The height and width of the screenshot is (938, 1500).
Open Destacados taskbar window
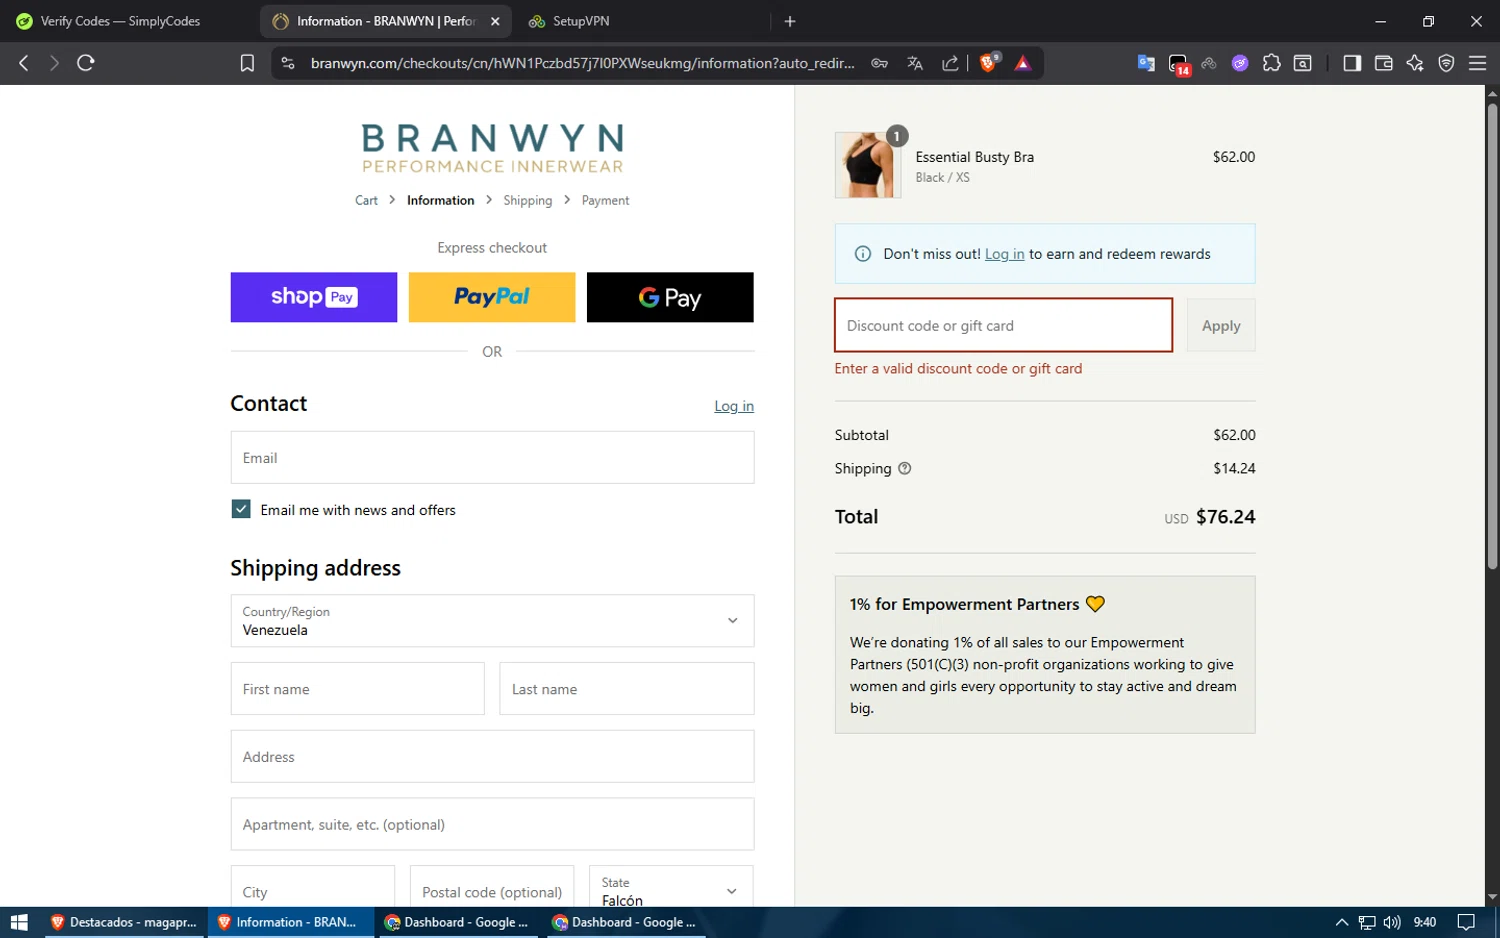(124, 922)
